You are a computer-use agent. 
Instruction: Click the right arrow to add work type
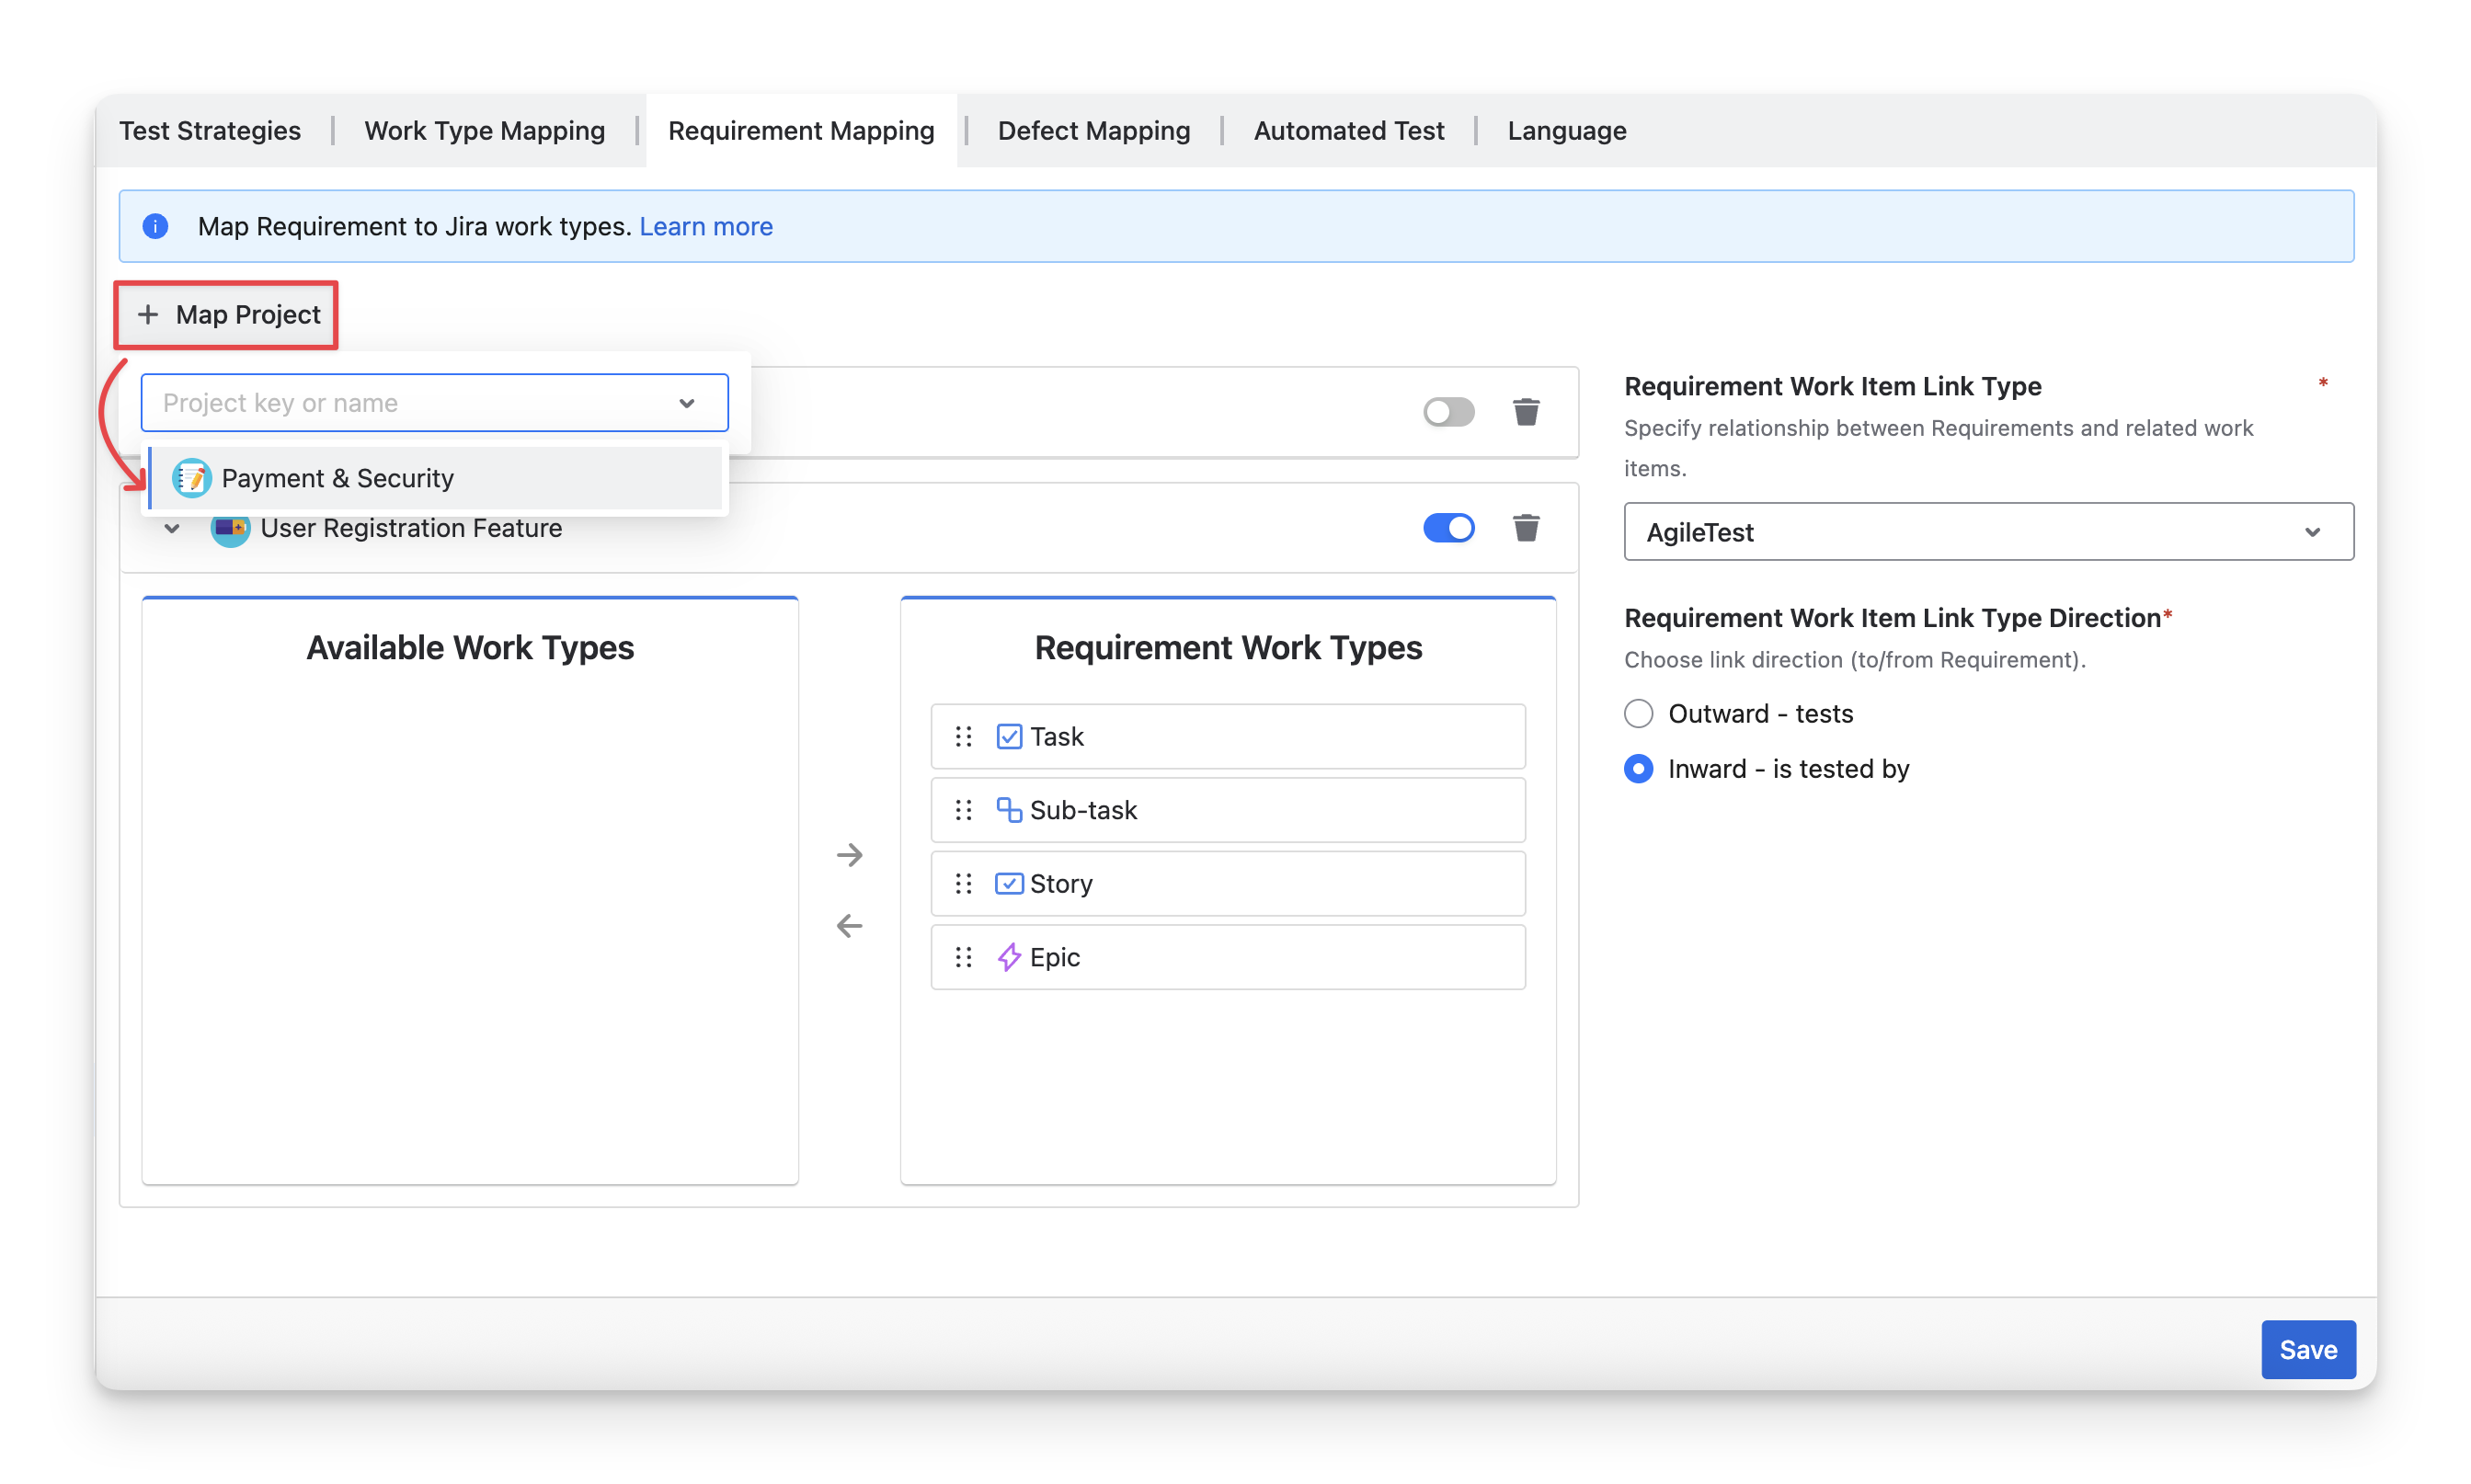(x=849, y=855)
